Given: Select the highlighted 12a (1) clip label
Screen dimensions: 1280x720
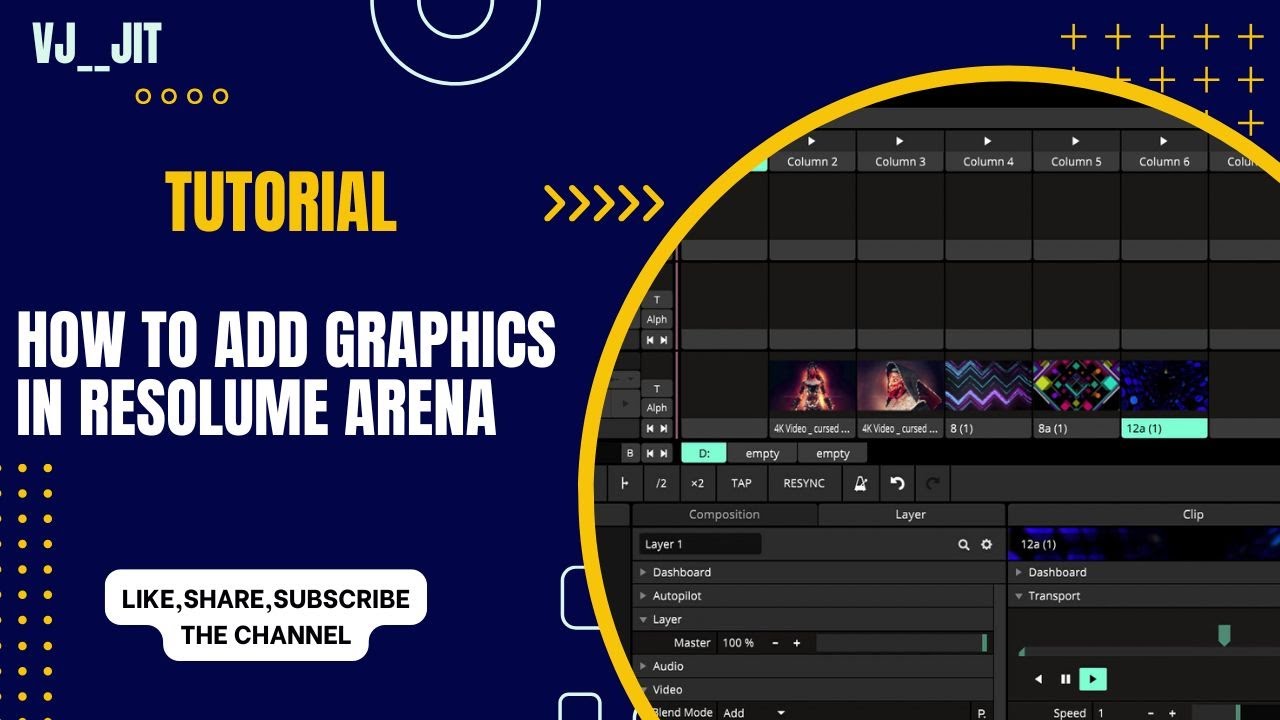Looking at the screenshot, I should point(1164,428).
